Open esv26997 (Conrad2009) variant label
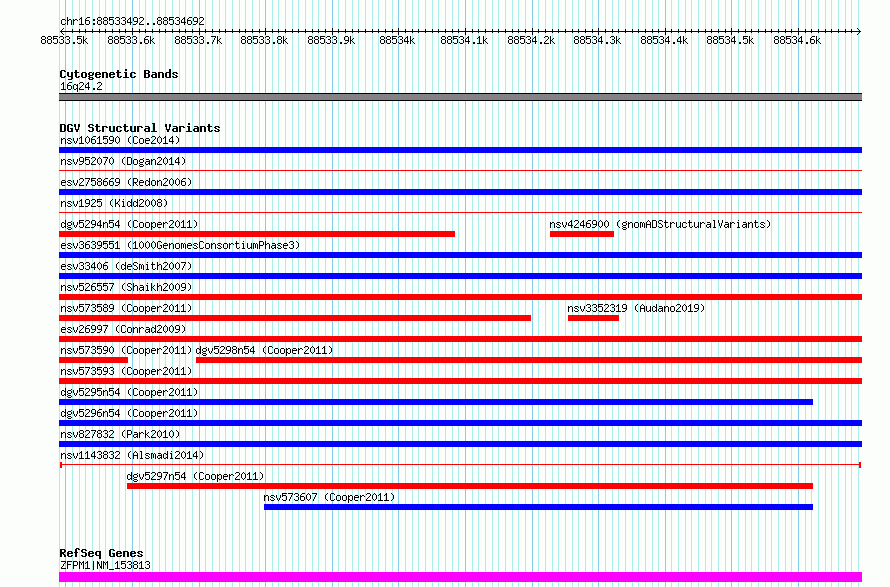The image size is (890, 587). tap(123, 329)
